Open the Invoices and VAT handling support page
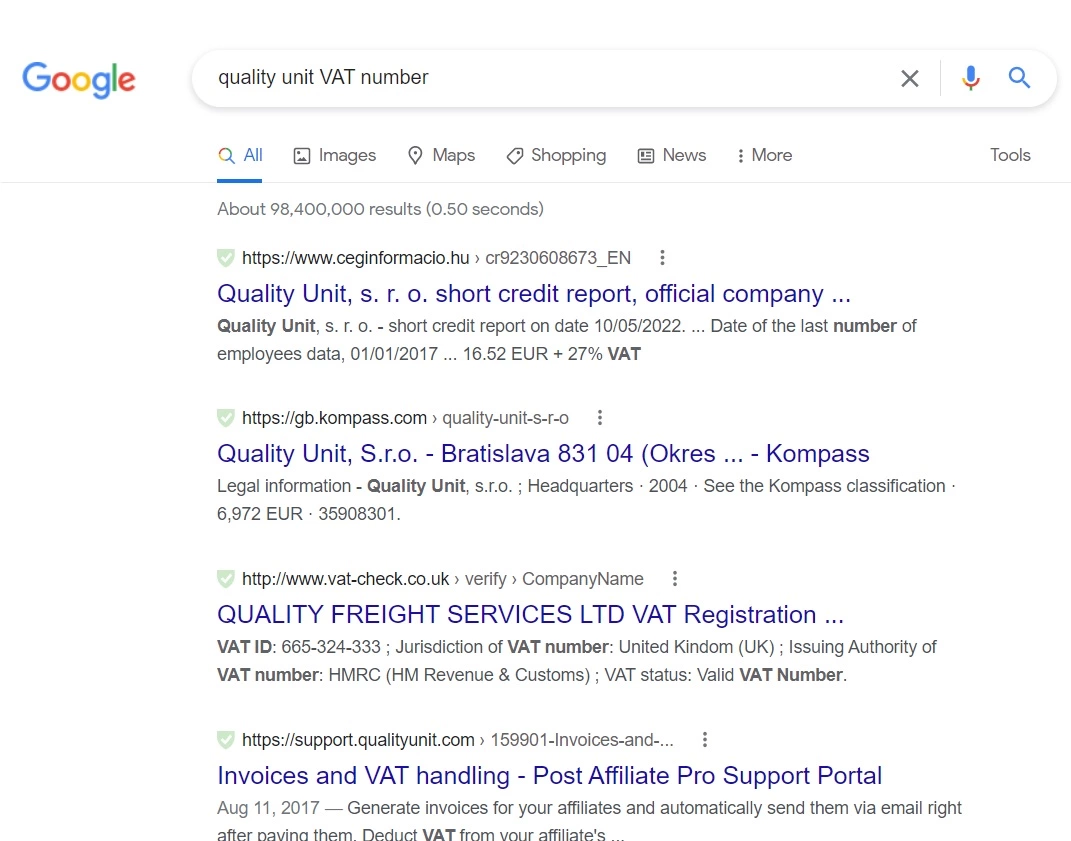The height and width of the screenshot is (841, 1071). pos(549,775)
